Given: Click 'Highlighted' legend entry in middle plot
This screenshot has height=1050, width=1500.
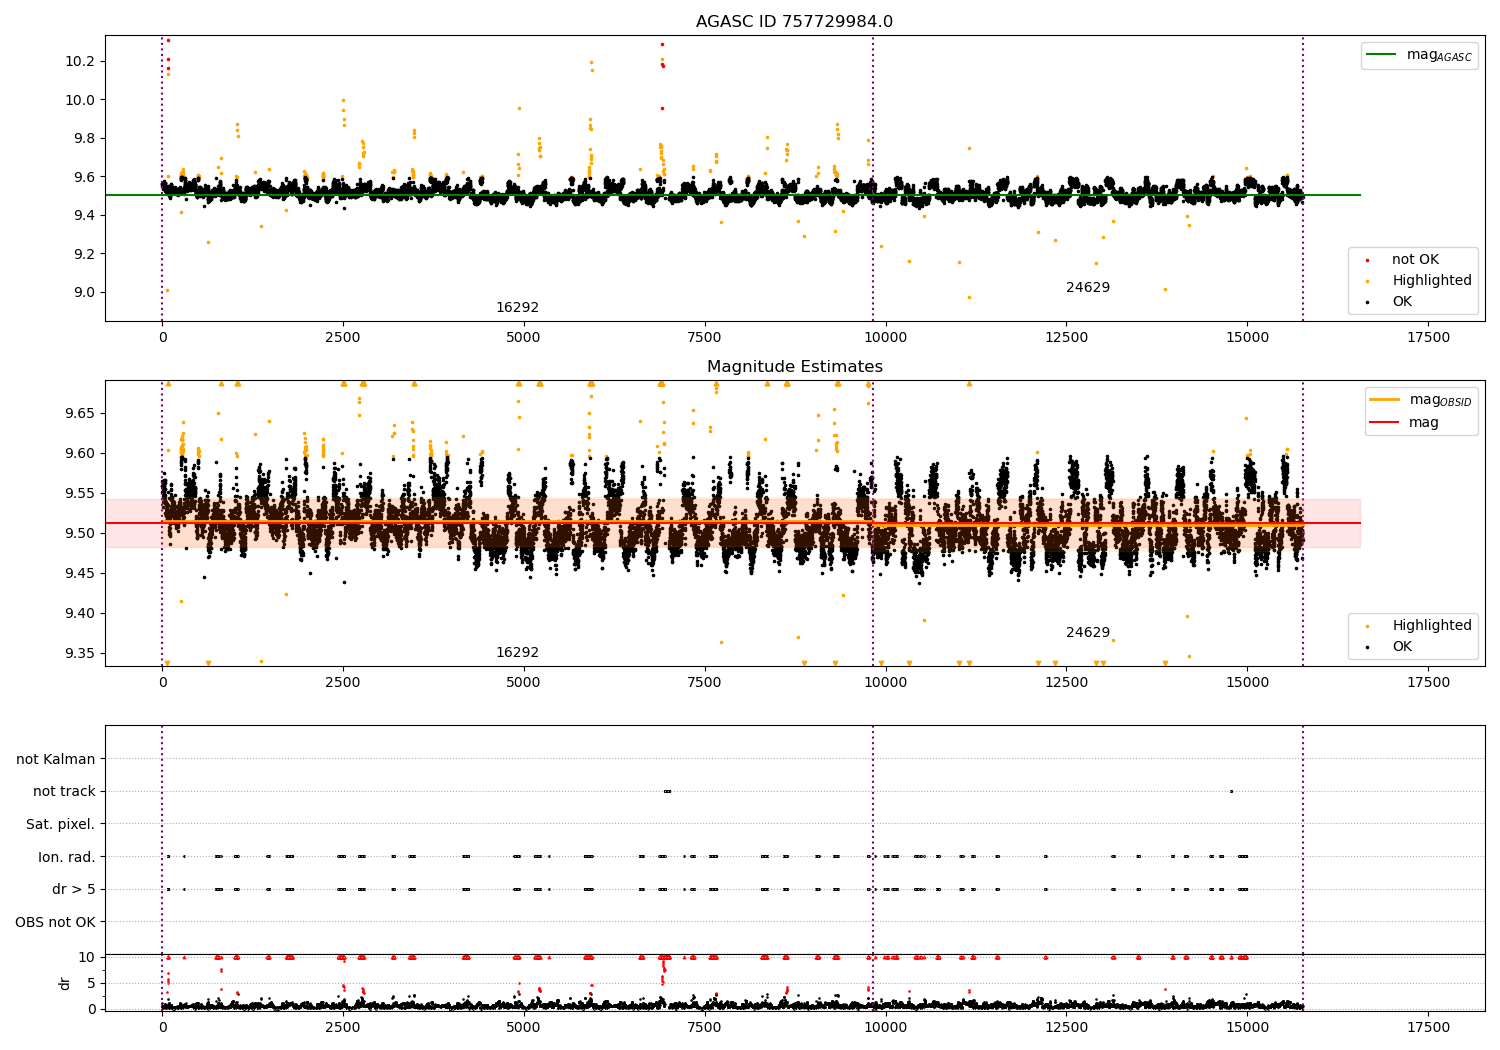Looking at the screenshot, I should coord(1431,626).
